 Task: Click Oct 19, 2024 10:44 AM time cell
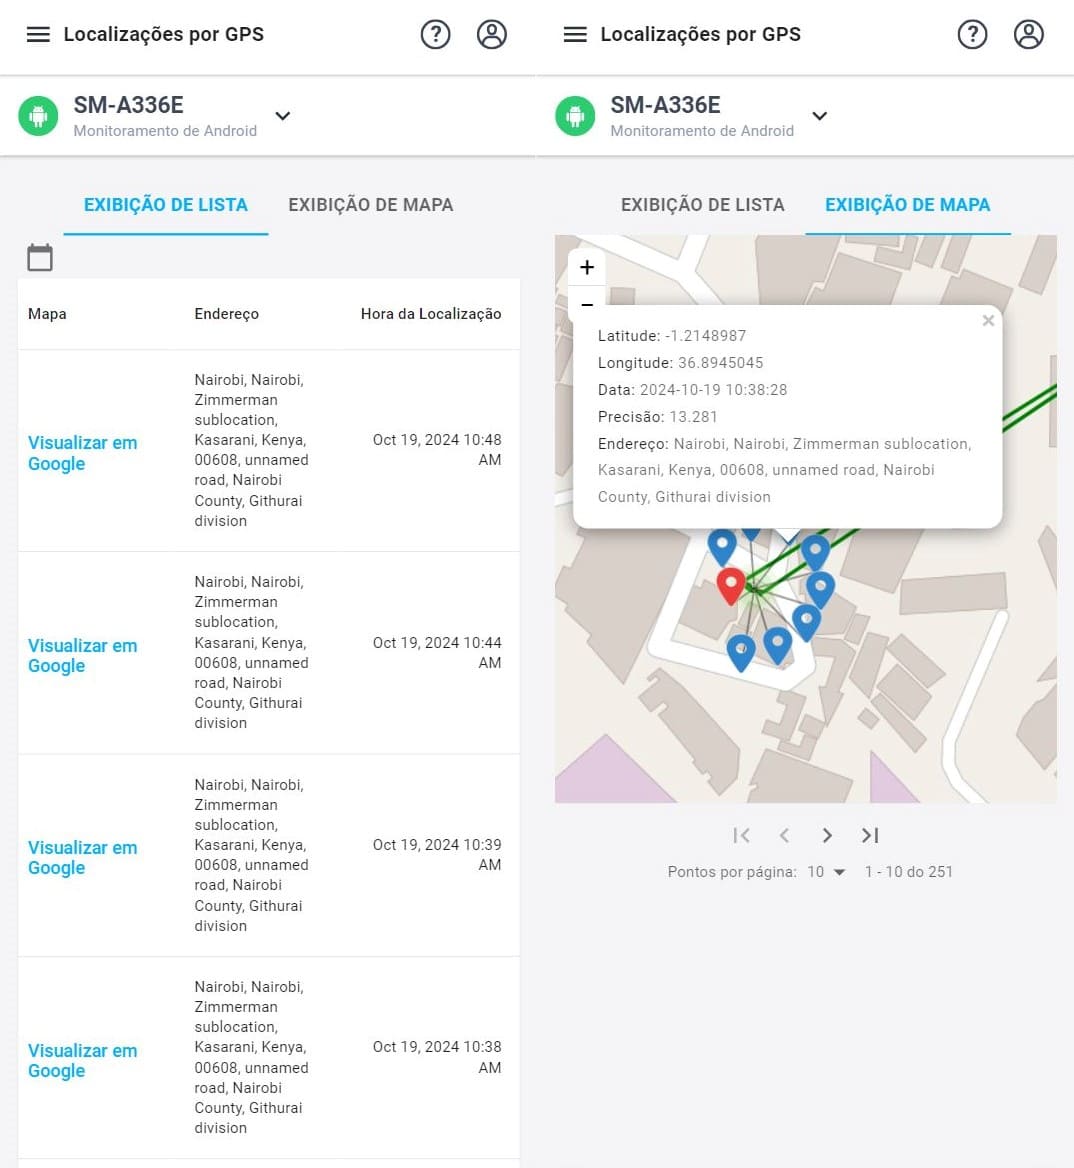[436, 653]
